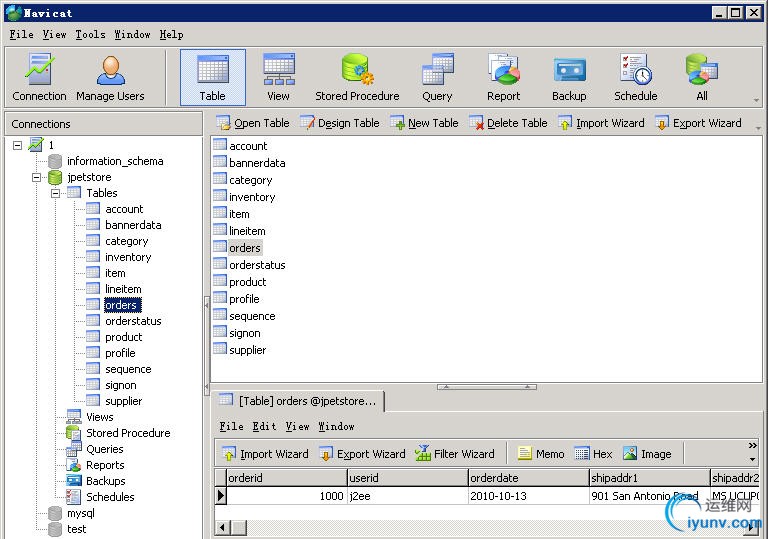Click the grid scroll left arrow

coord(223,528)
